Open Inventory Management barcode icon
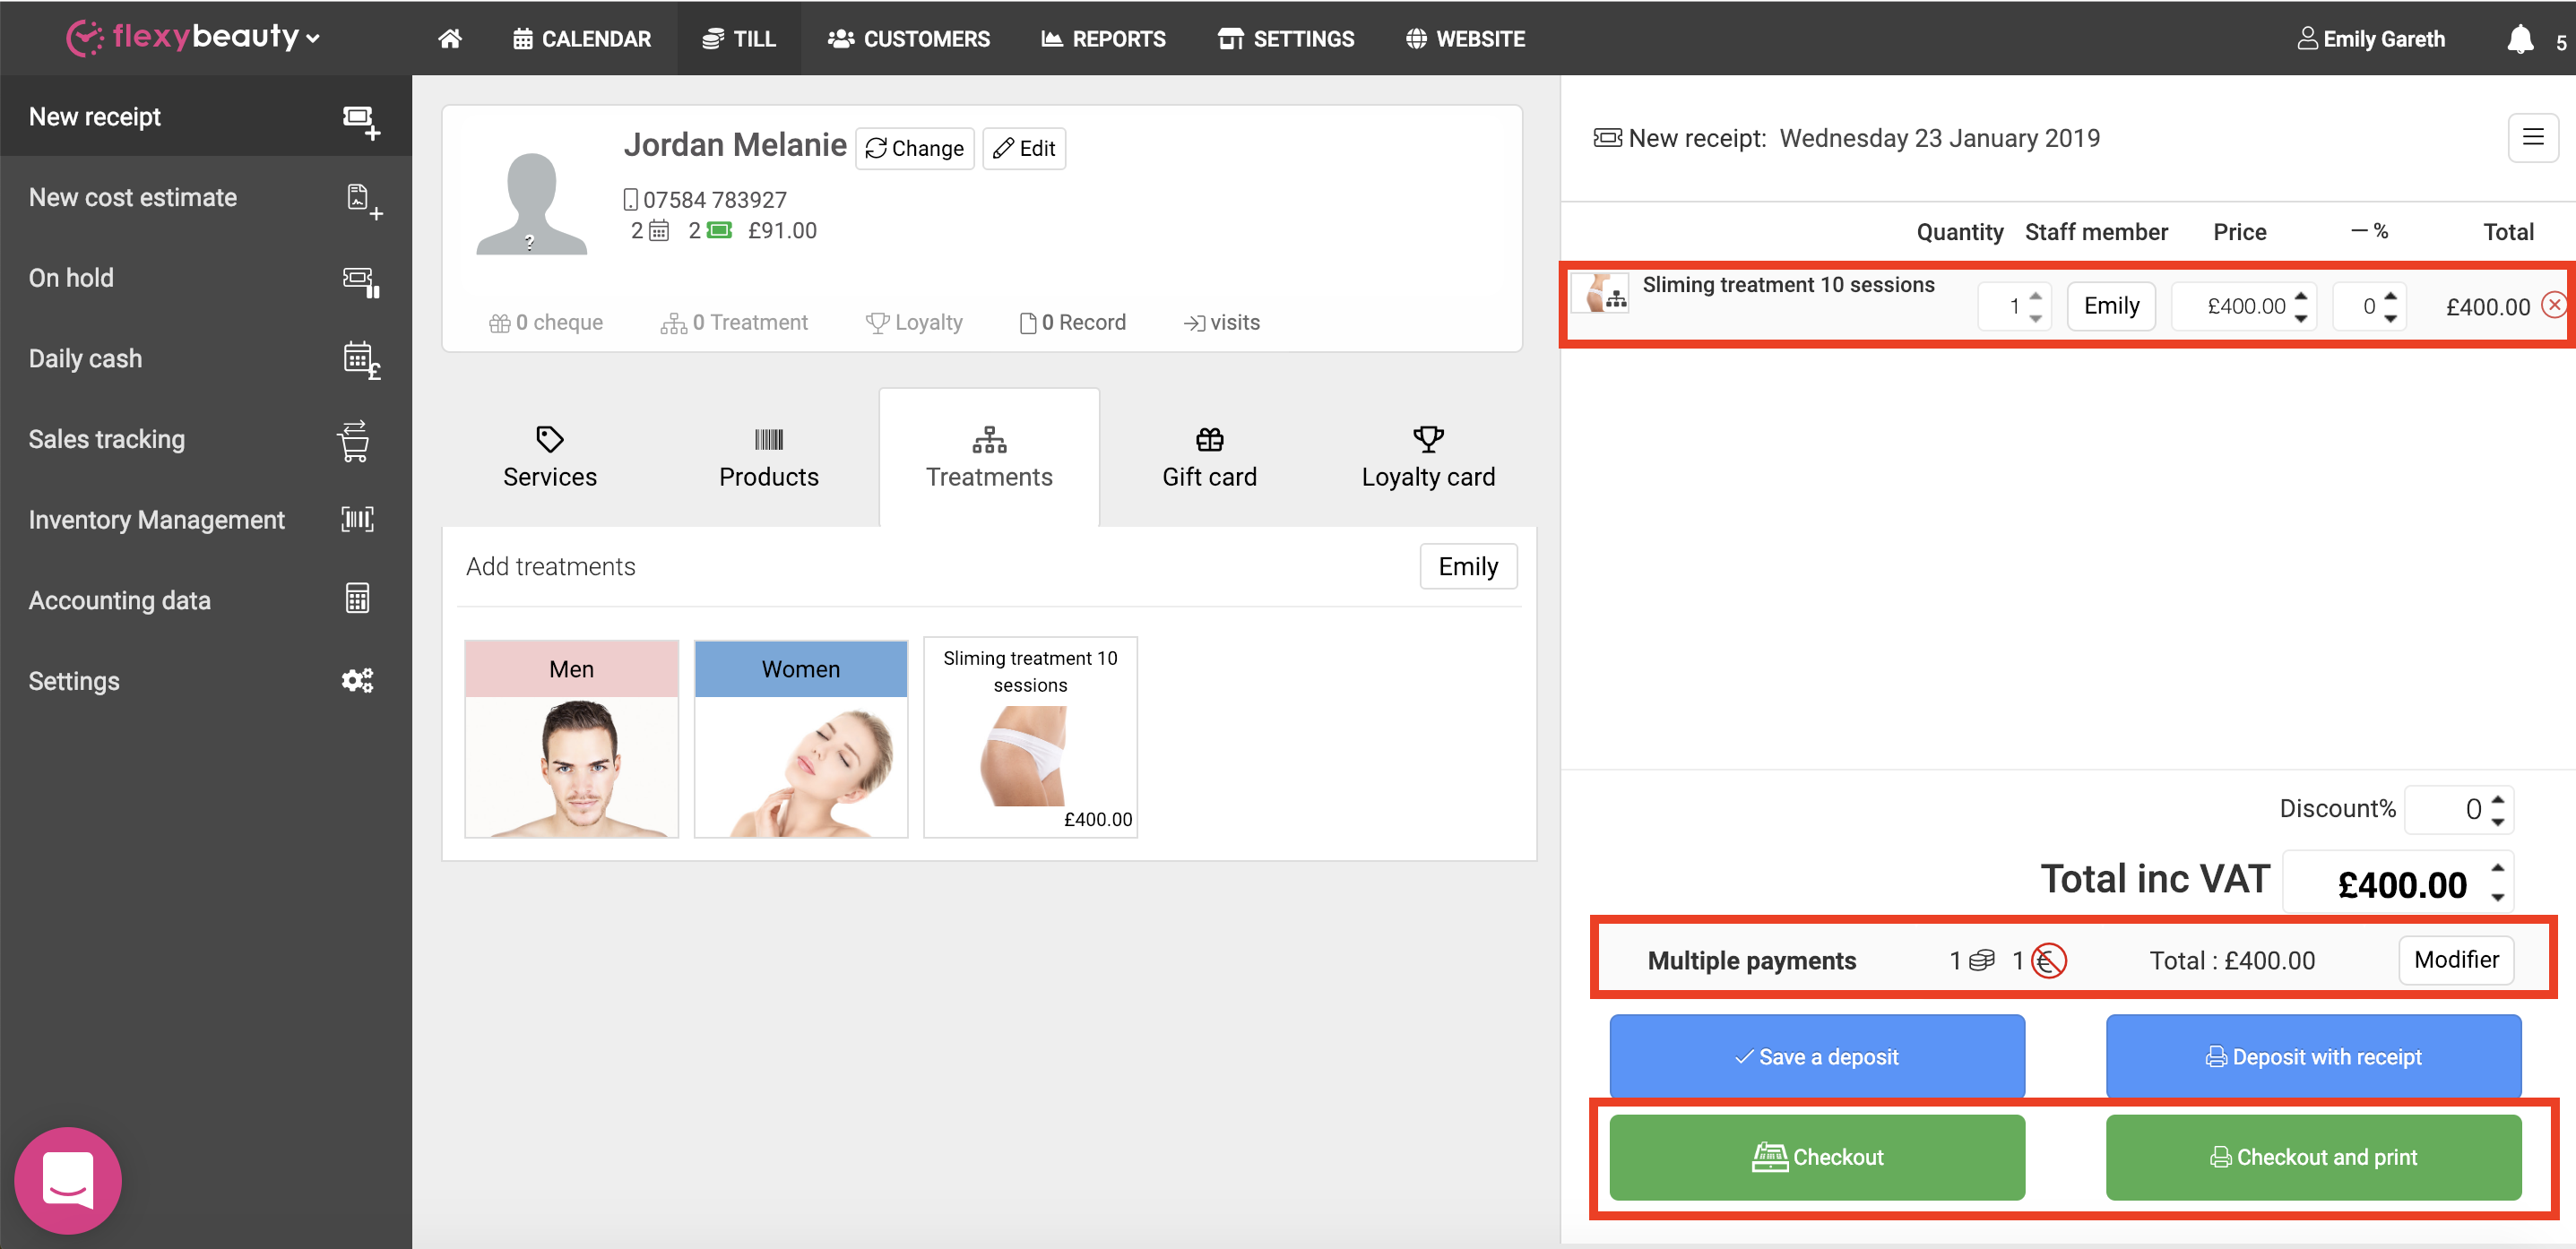The height and width of the screenshot is (1249, 2576). [357, 519]
